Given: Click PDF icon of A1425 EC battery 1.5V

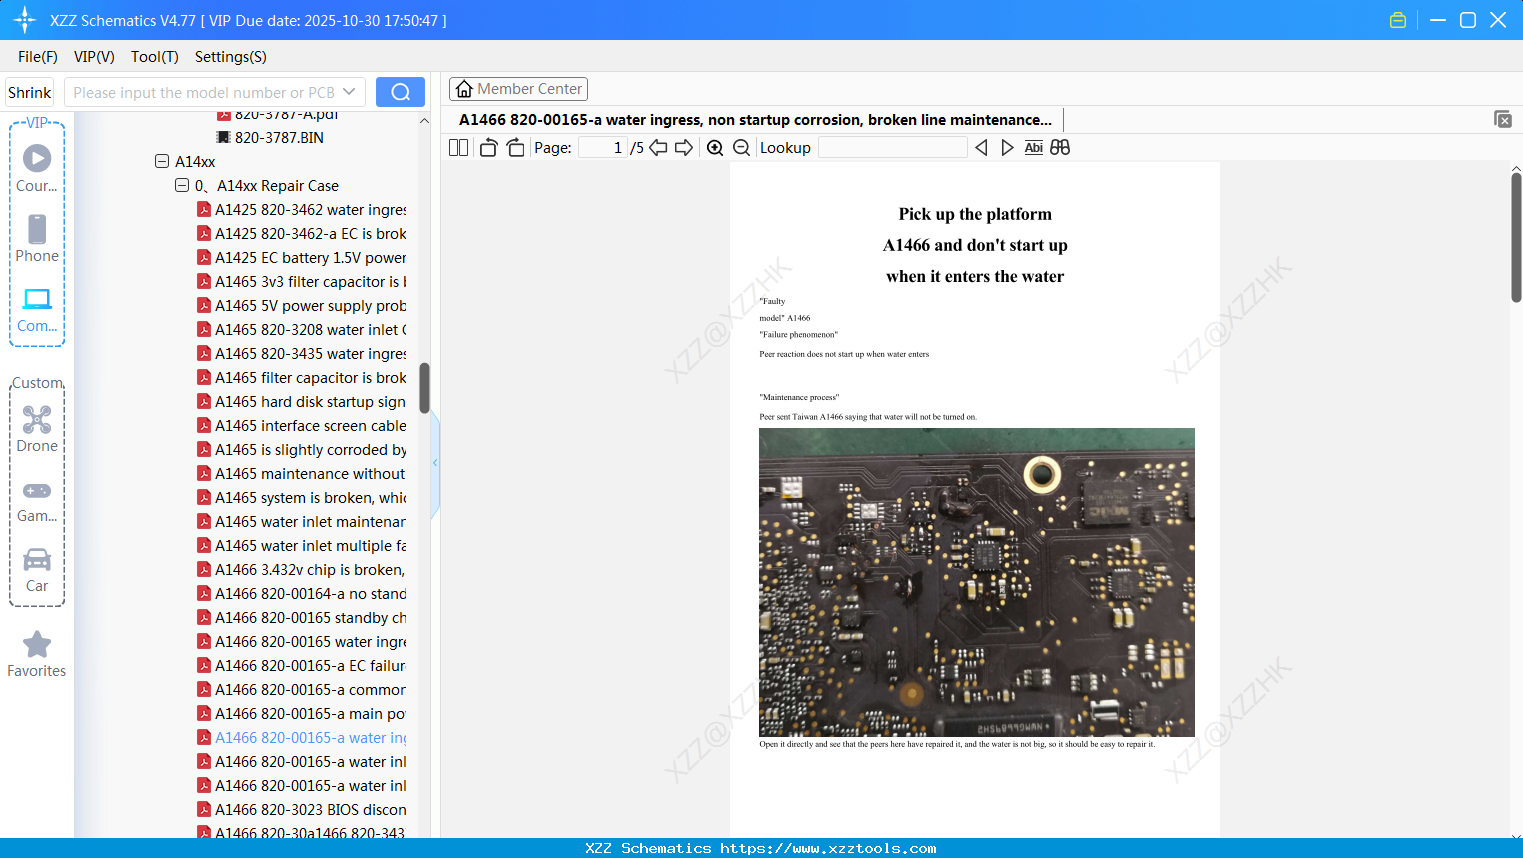Looking at the screenshot, I should (204, 258).
